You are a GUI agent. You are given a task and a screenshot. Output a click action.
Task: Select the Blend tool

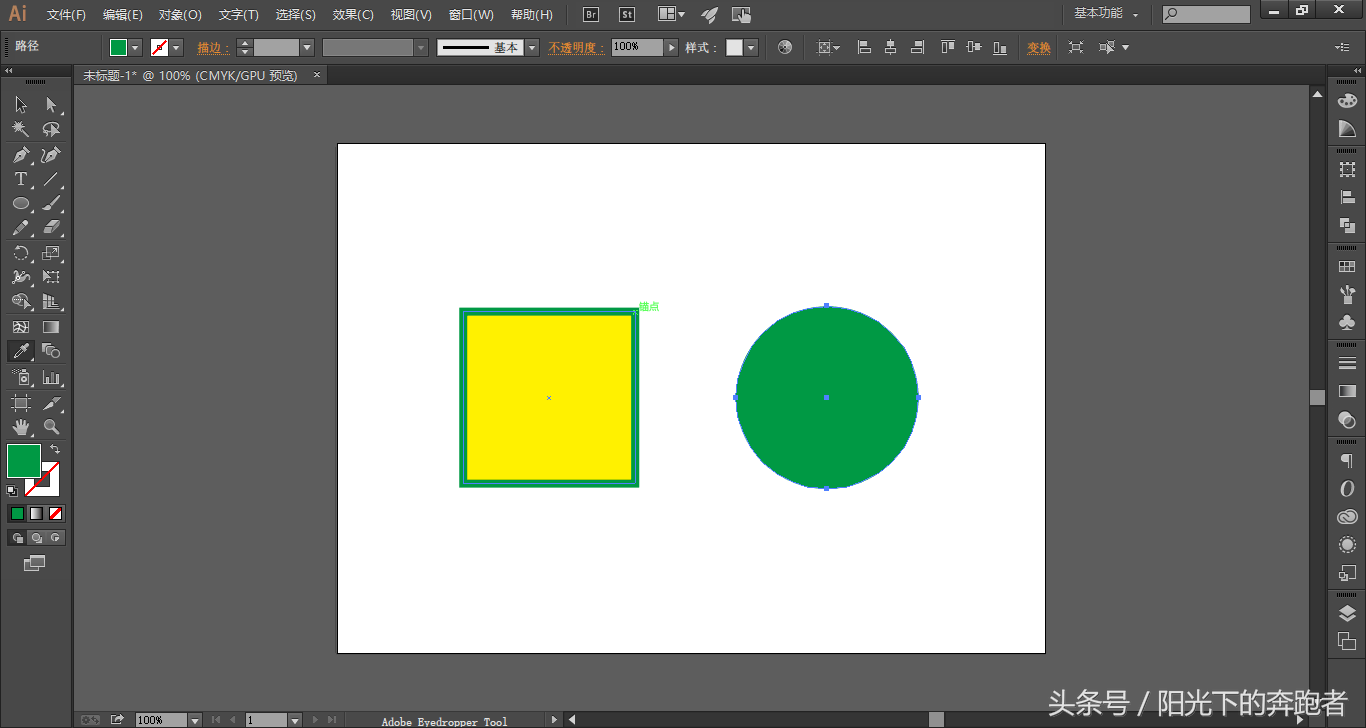pos(51,351)
